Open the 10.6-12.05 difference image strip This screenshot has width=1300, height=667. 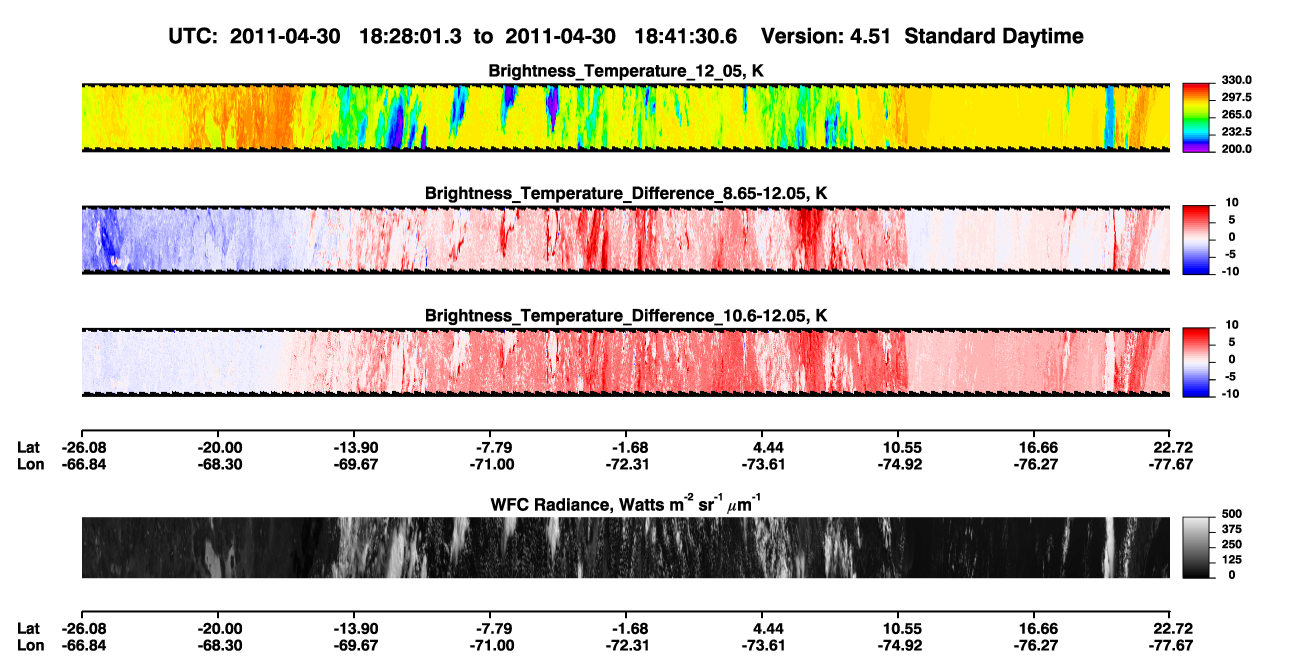626,362
